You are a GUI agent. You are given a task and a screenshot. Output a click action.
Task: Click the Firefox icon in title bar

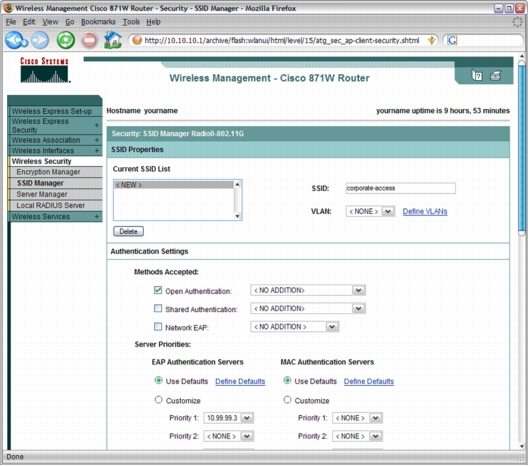[8, 7]
